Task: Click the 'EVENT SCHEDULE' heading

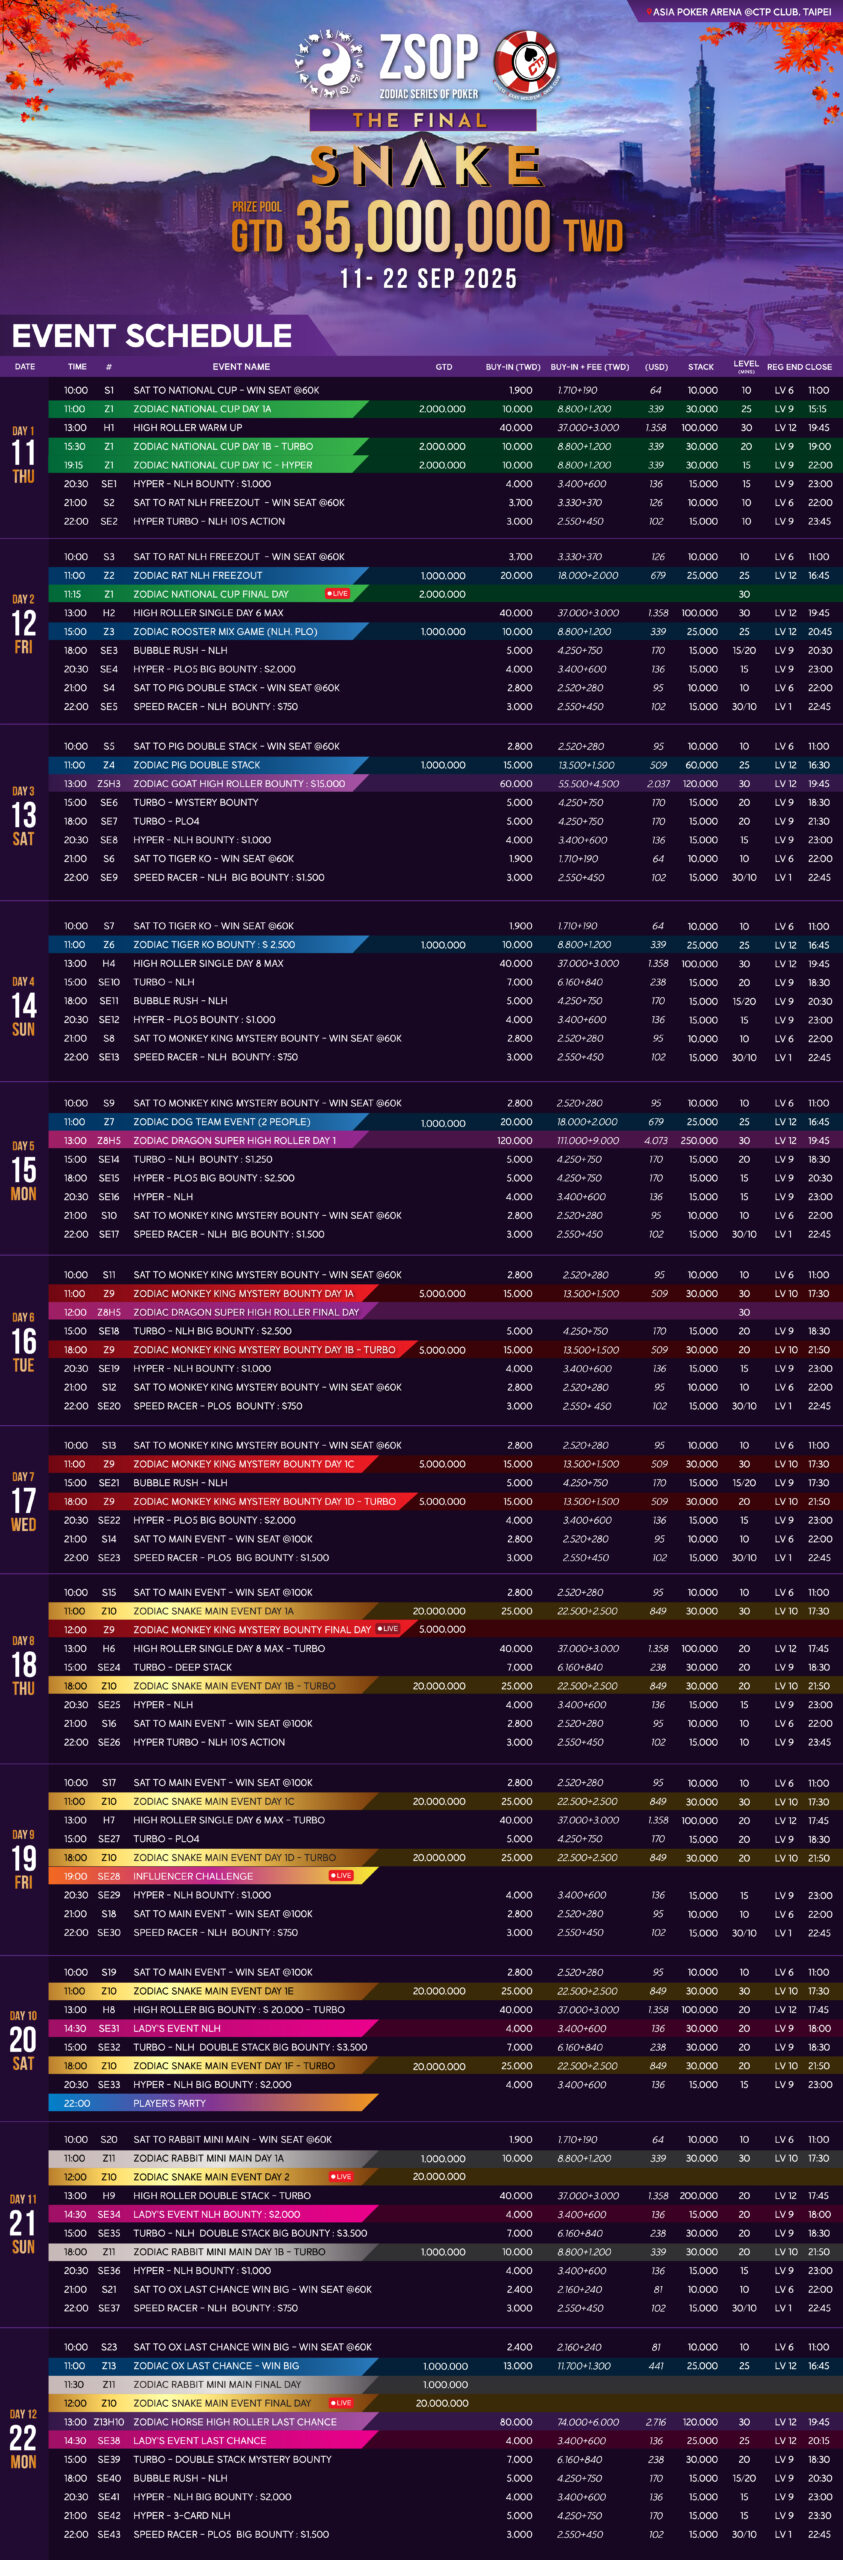Action: 152,335
